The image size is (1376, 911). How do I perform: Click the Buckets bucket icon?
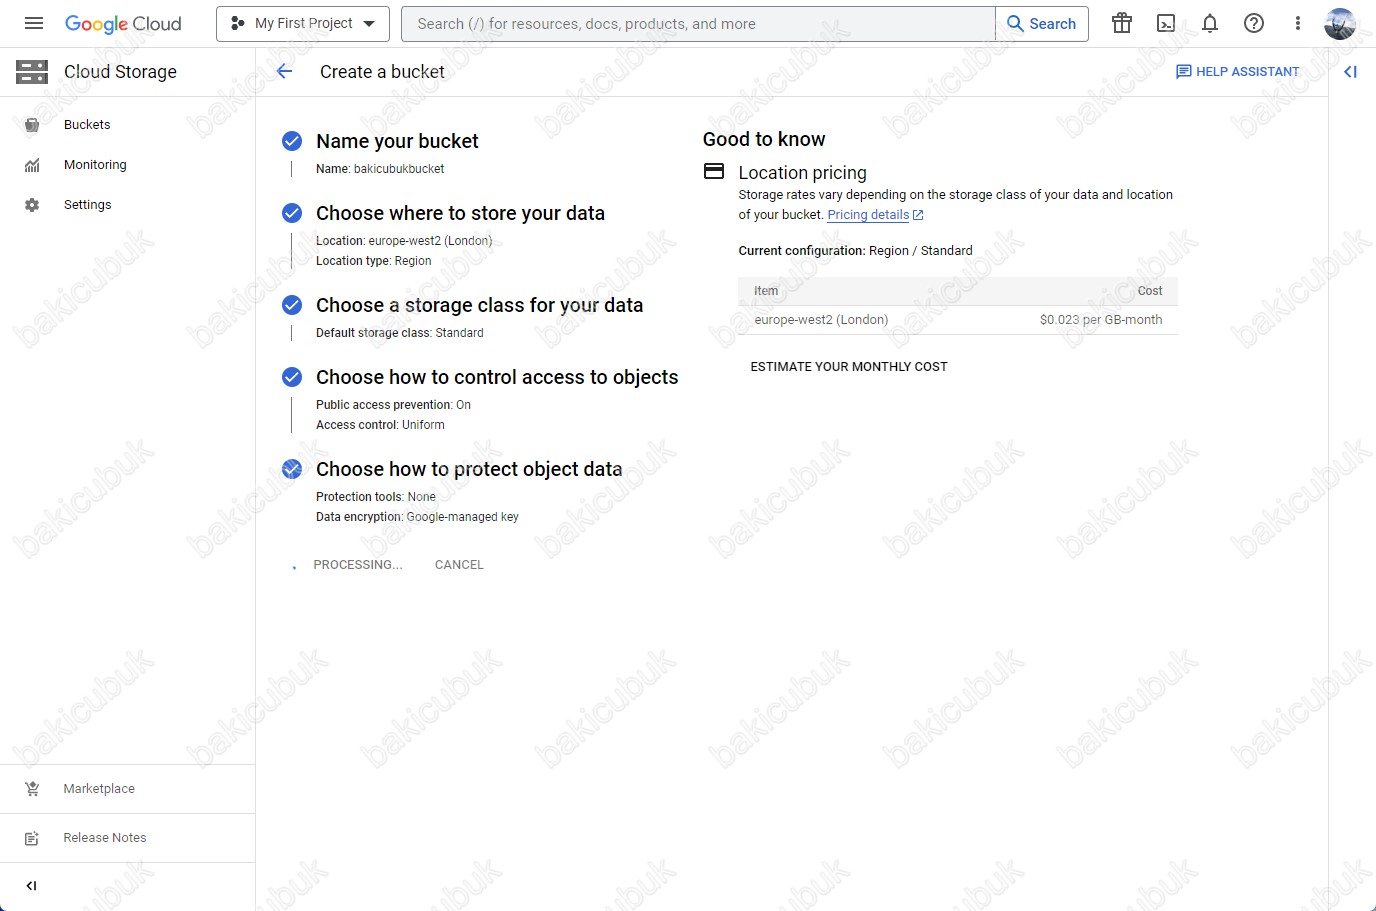pyautogui.click(x=32, y=125)
